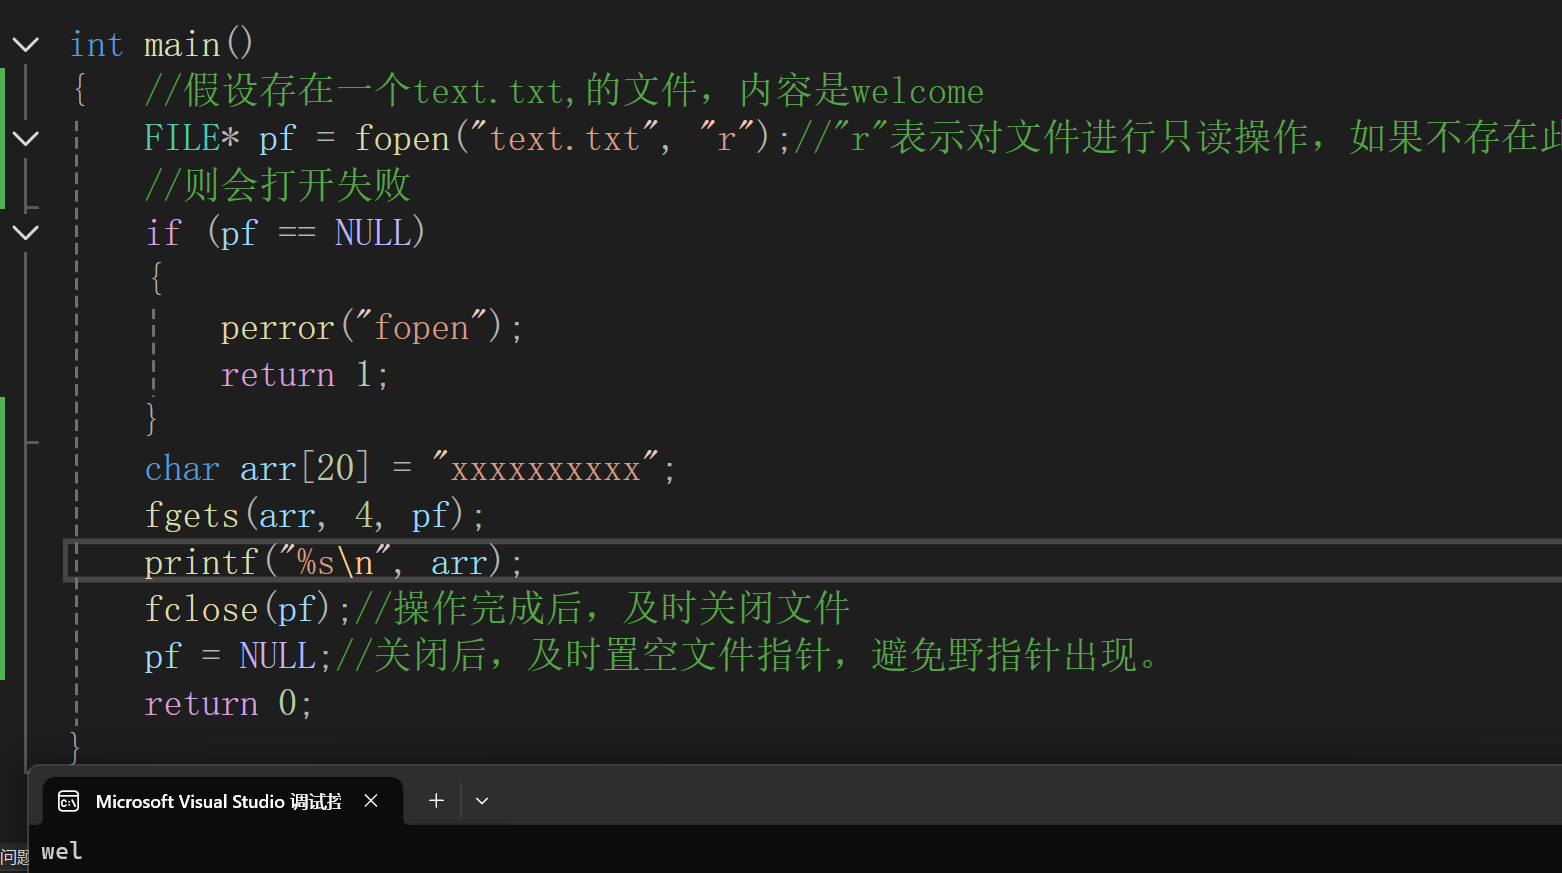Click green change bar beside char arr line

pos(5,467)
